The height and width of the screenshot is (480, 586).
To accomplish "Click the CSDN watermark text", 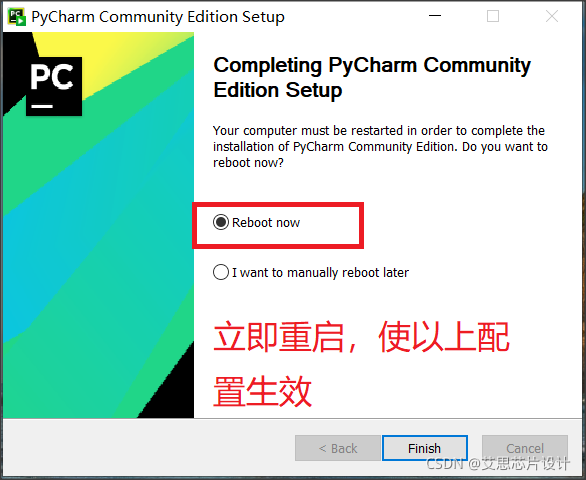I will pos(498,464).
